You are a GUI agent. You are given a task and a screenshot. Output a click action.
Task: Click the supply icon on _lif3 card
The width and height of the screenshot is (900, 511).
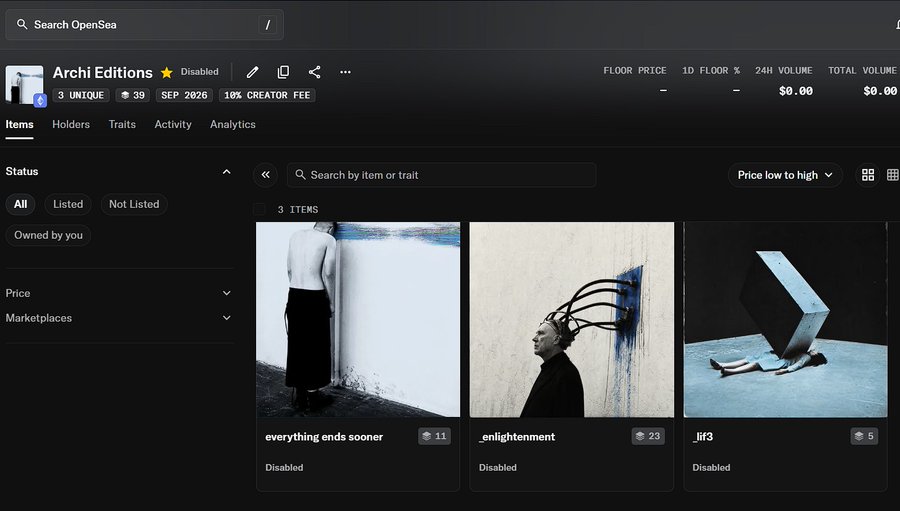(x=859, y=436)
